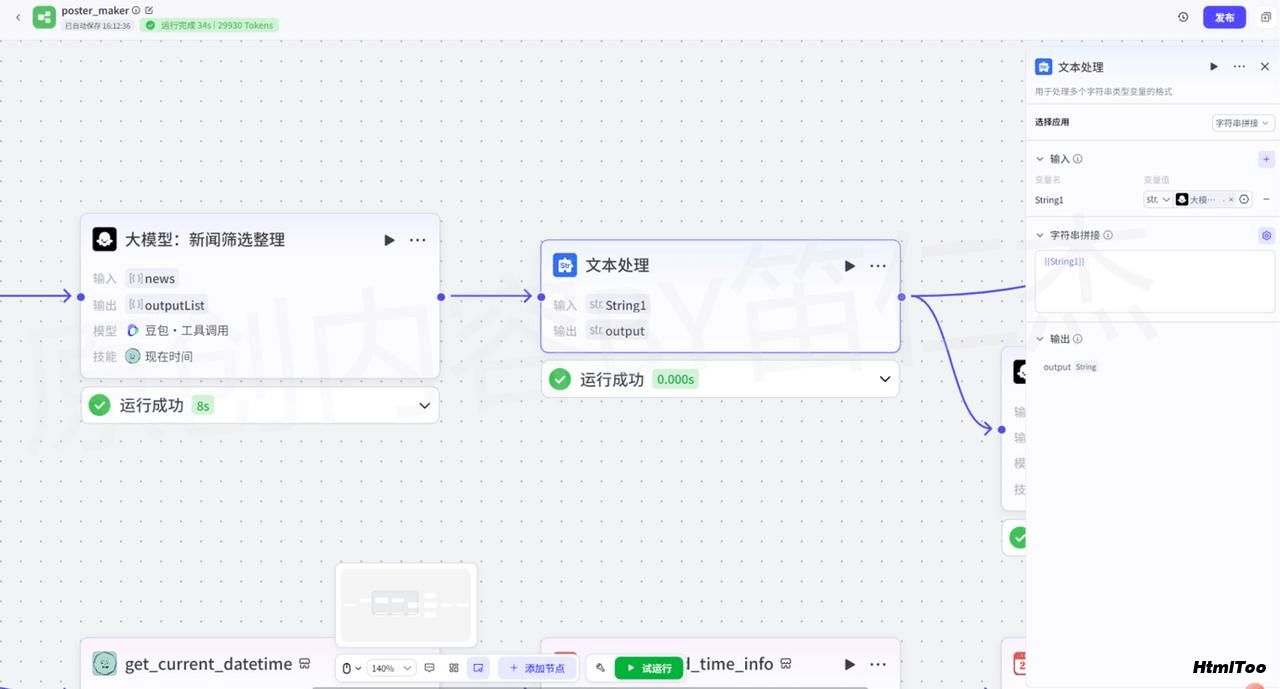Screen dimensions: 1280x689
Task: Go back using the top-left arrow
Action: pyautogui.click(x=17, y=17)
